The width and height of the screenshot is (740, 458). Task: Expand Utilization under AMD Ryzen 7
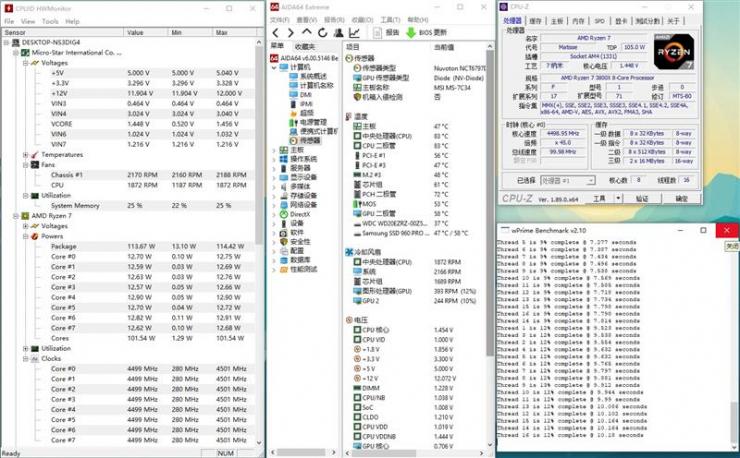point(25,348)
